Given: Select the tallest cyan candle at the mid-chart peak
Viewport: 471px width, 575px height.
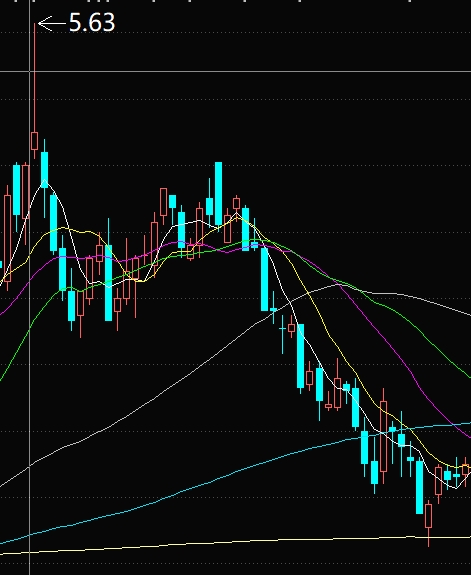Looking at the screenshot, I should (218, 193).
